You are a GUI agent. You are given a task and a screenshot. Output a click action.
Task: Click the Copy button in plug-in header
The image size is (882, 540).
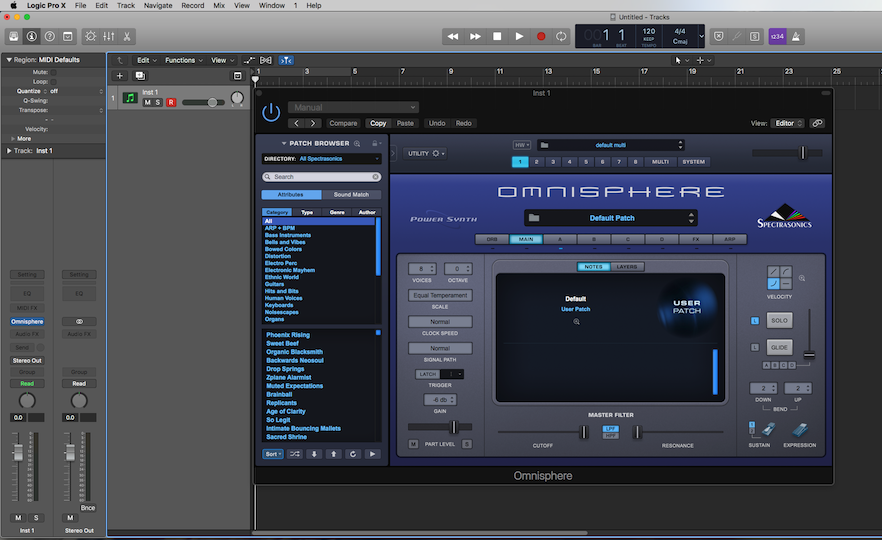[378, 123]
